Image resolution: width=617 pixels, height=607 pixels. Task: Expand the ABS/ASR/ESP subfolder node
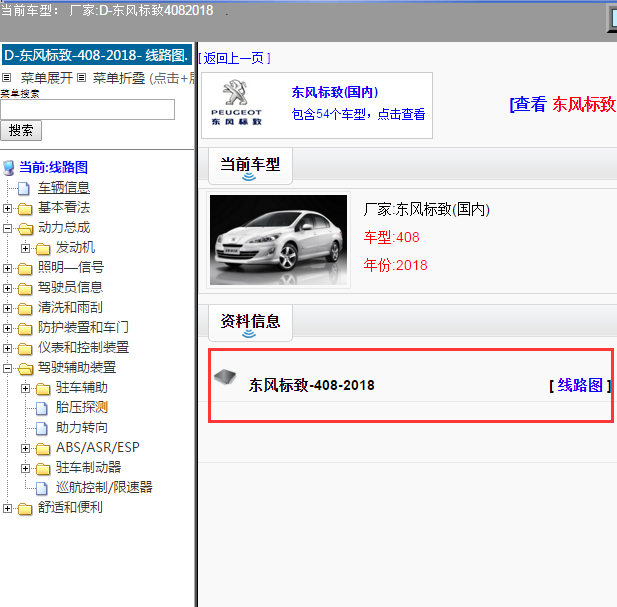[26, 448]
